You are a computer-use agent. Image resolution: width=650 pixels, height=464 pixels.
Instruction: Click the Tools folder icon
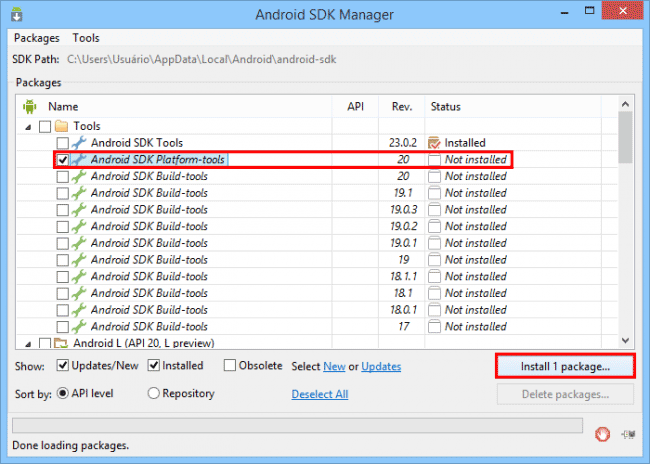(x=61, y=126)
